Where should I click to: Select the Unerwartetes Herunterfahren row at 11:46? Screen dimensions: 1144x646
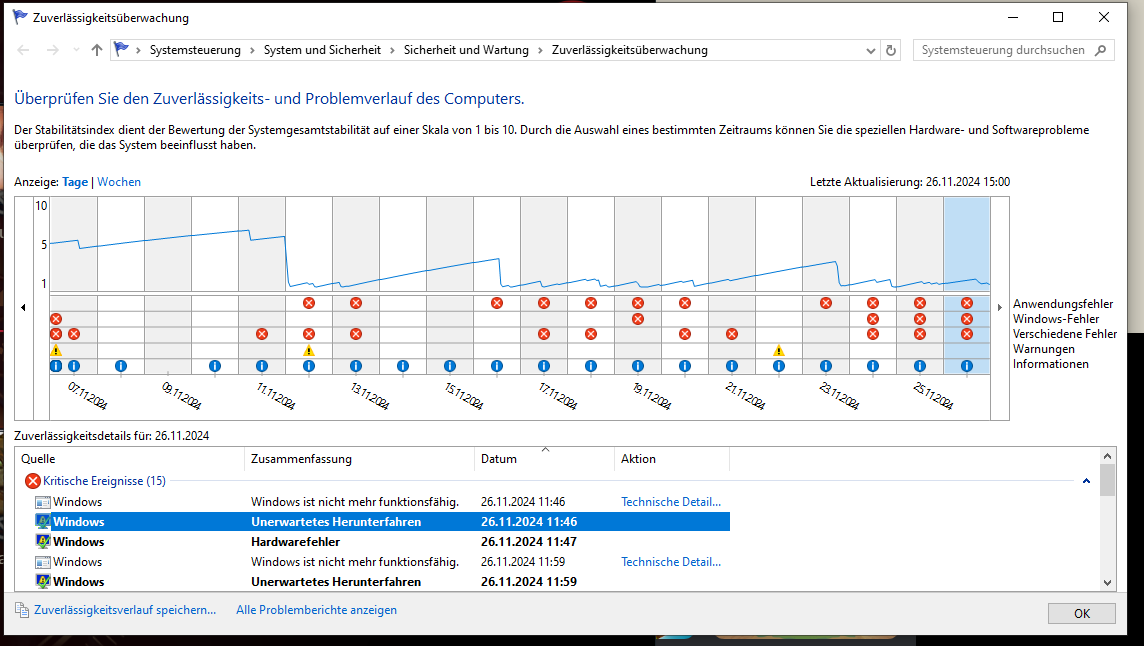click(x=382, y=521)
